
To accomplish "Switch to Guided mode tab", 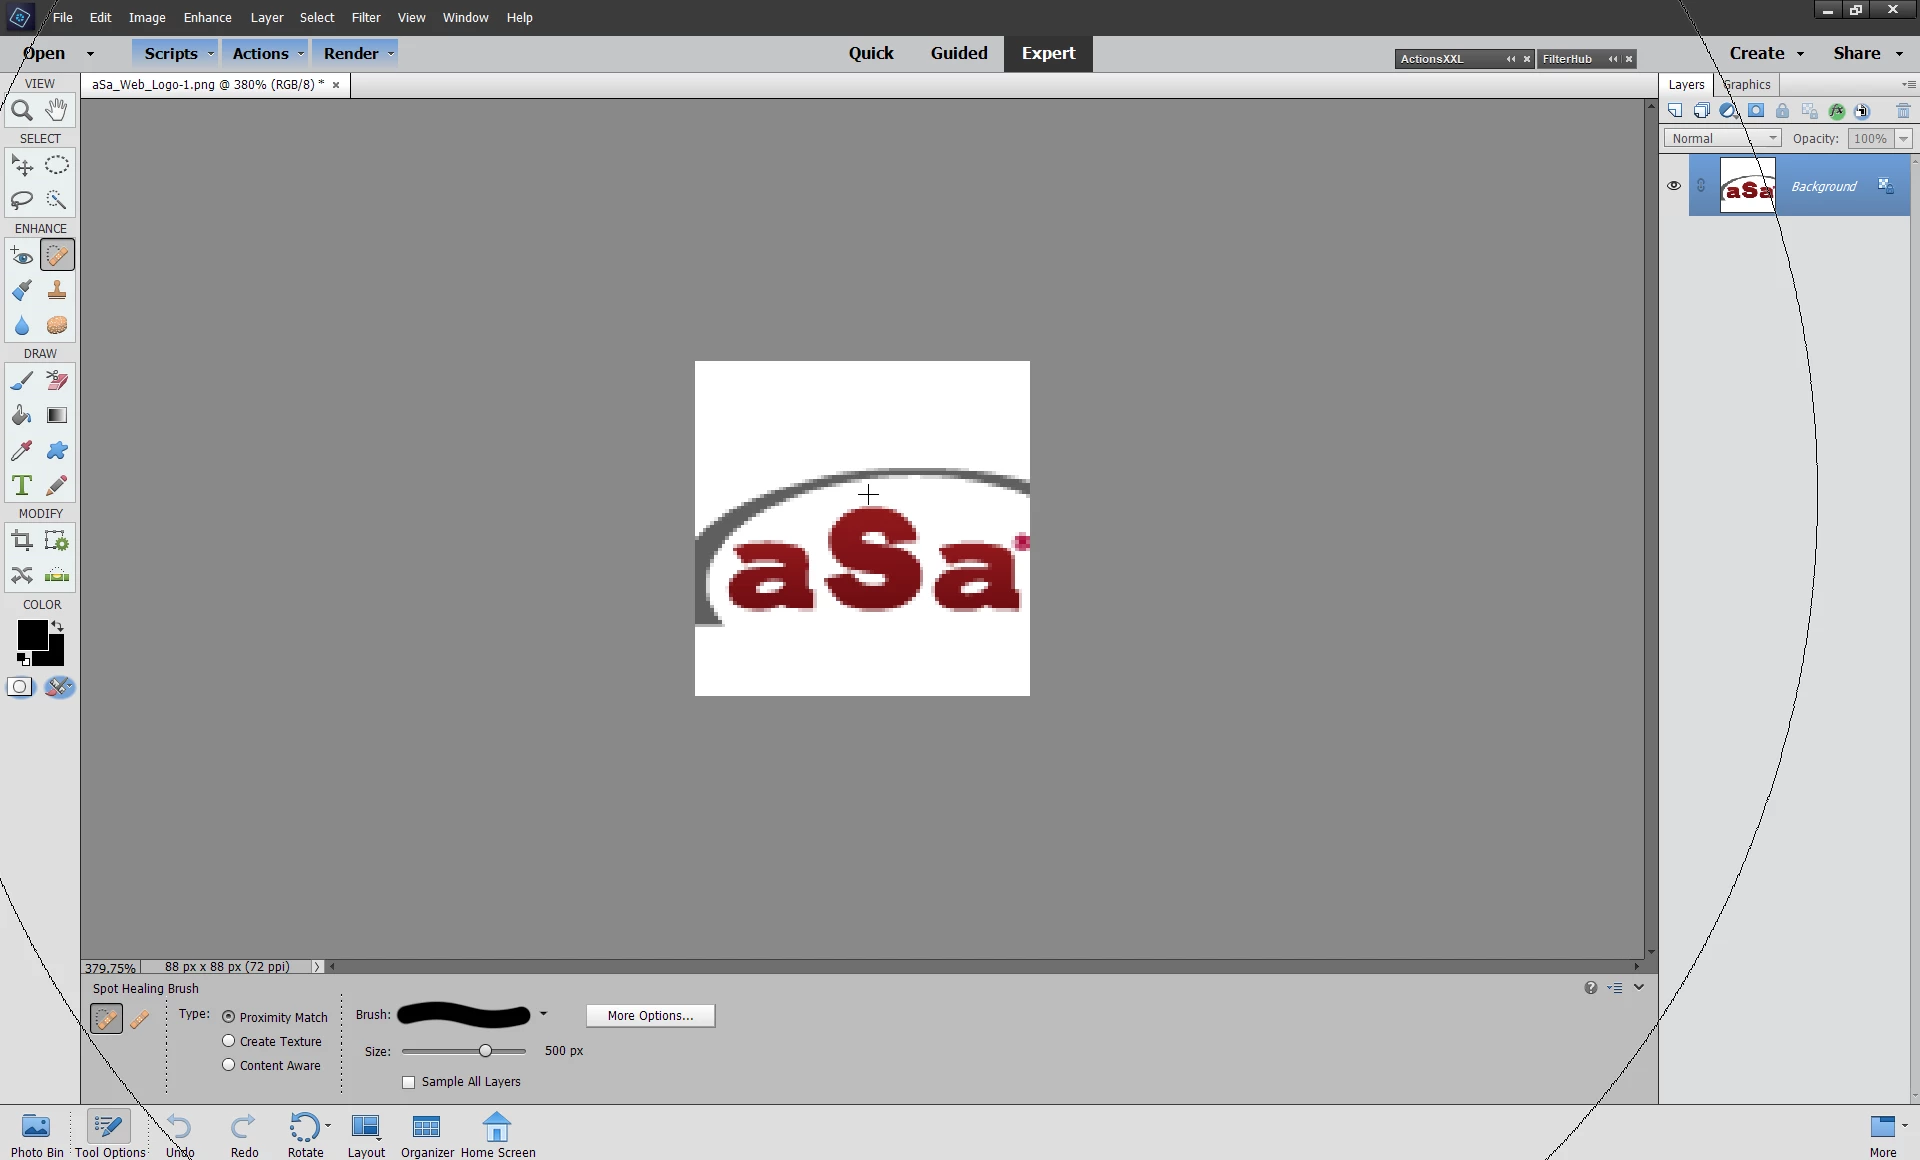I will (x=958, y=53).
